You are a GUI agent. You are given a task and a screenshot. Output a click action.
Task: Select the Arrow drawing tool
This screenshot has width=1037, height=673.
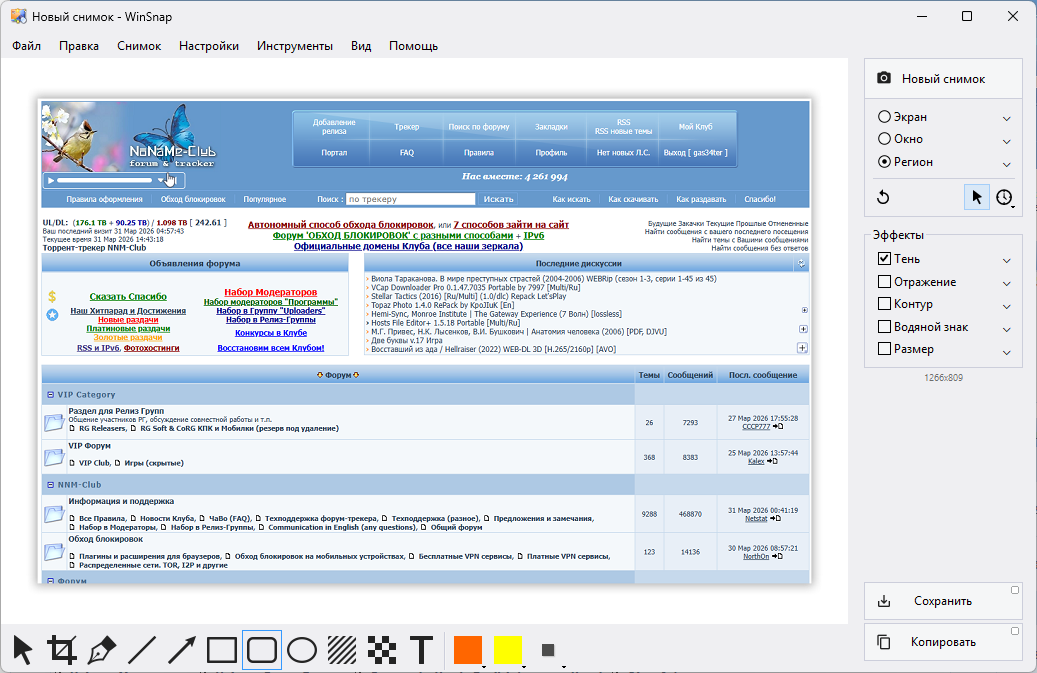point(182,650)
